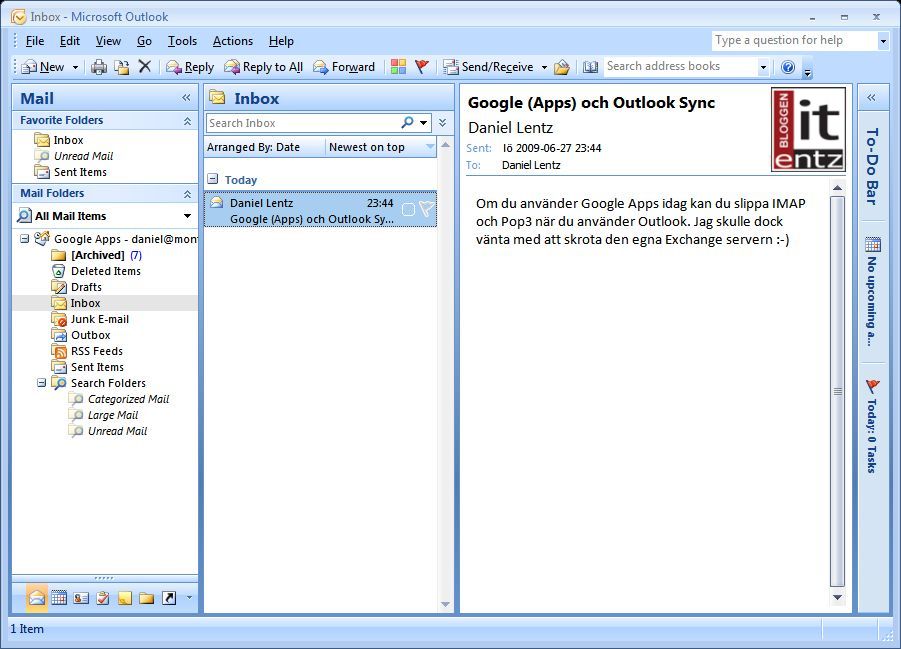Open the Actions menu
The height and width of the screenshot is (649, 901).
pos(233,41)
